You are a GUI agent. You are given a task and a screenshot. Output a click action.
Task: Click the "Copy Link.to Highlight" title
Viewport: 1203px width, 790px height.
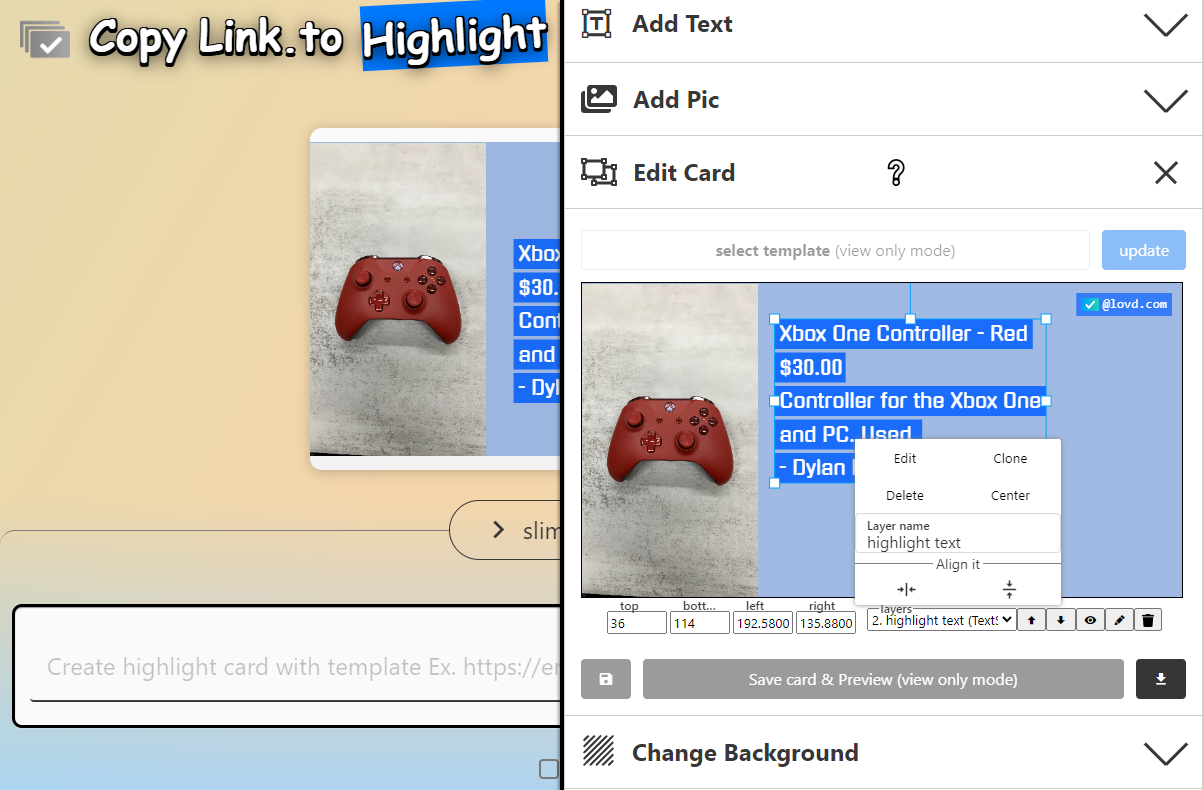coord(317,38)
